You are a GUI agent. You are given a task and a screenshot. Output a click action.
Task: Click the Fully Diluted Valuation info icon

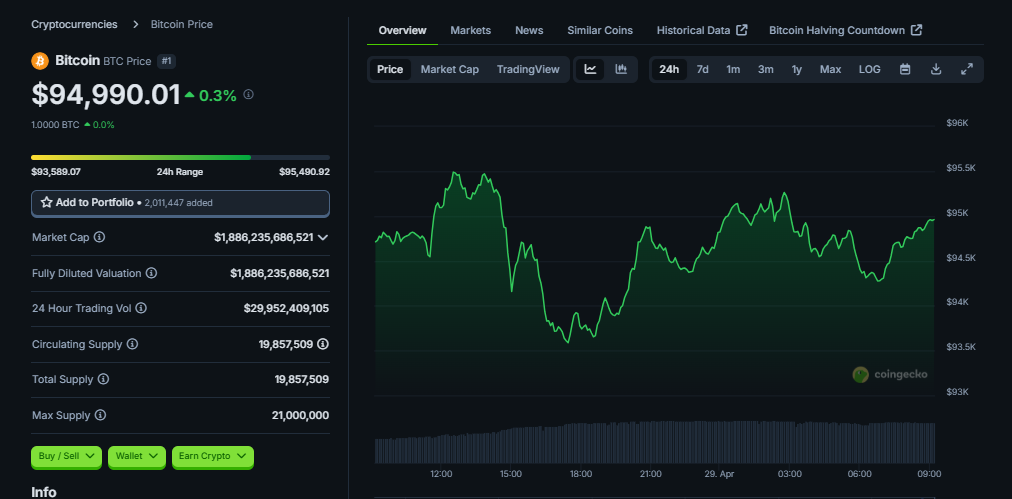tap(151, 273)
